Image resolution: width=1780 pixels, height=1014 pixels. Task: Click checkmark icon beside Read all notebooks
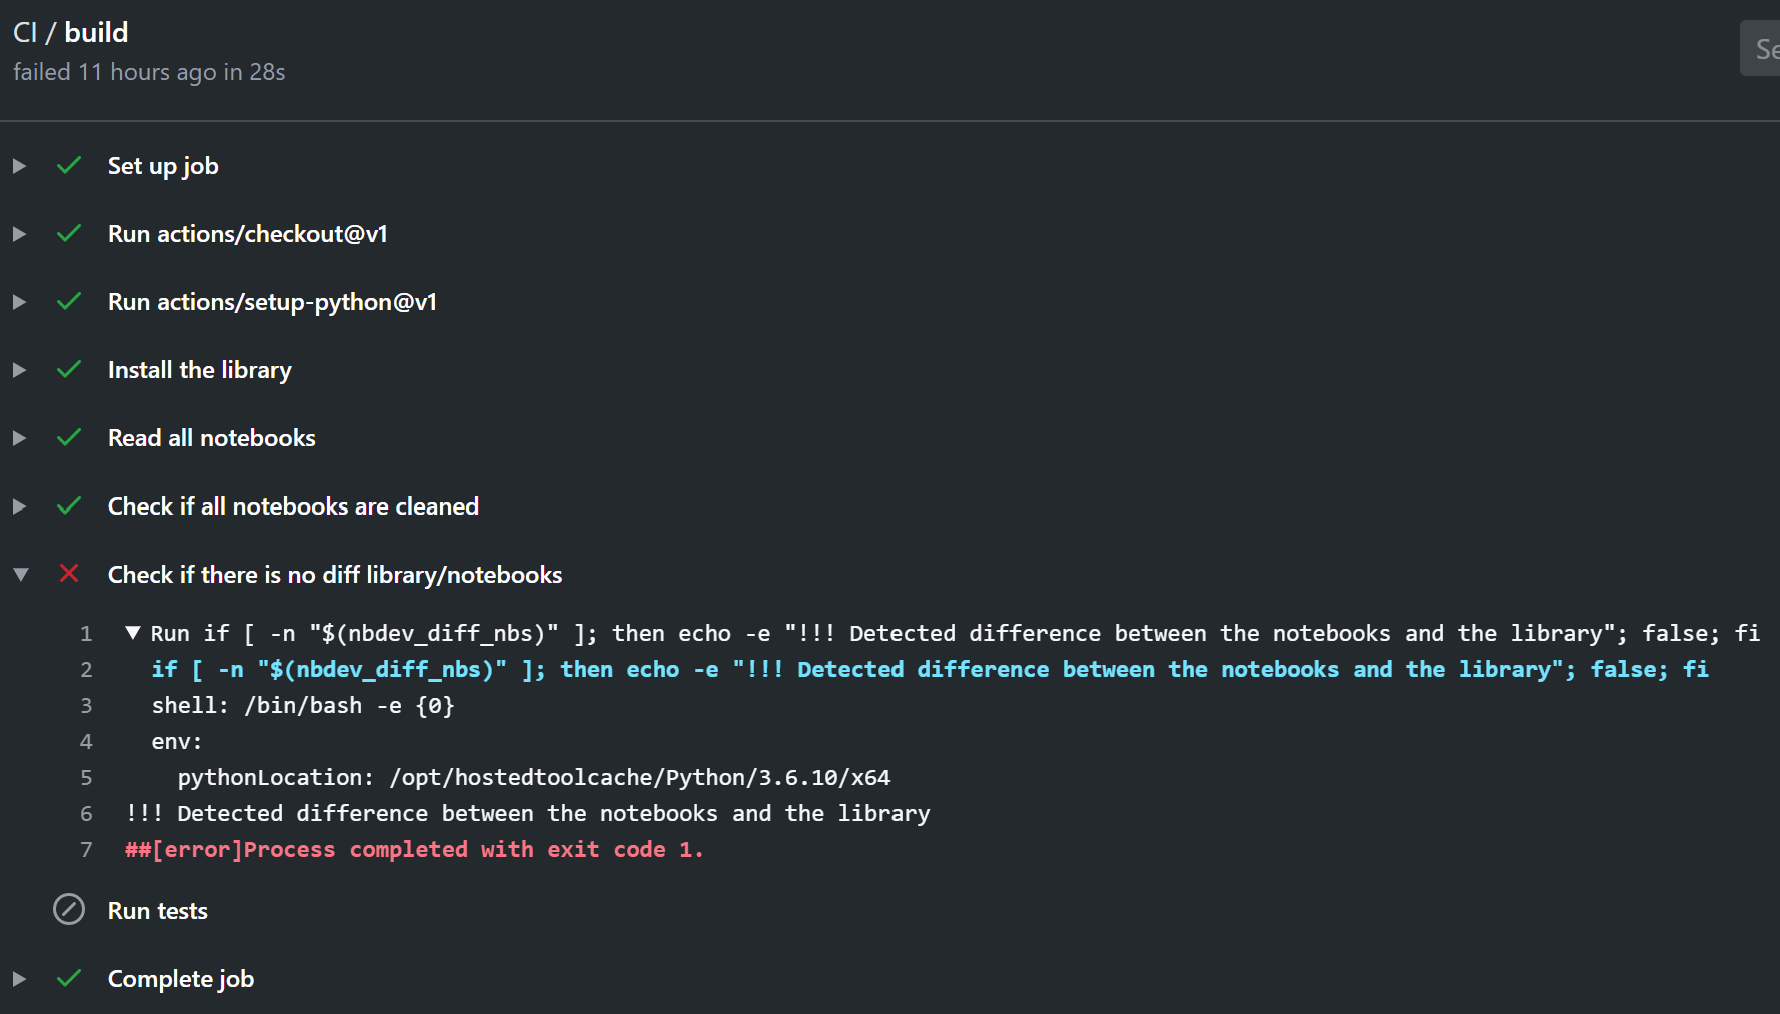pyautogui.click(x=69, y=438)
